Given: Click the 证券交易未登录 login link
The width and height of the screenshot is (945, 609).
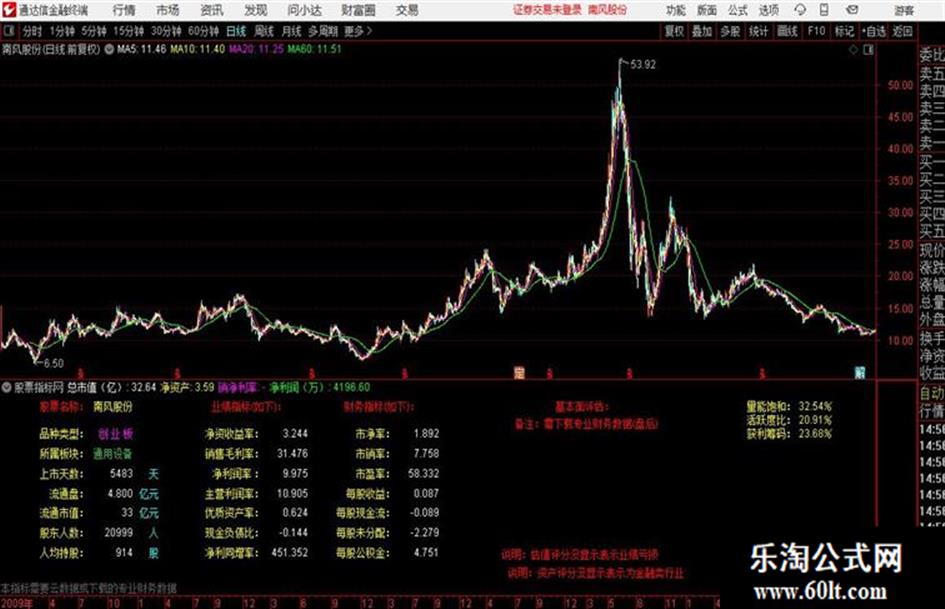Looking at the screenshot, I should click(x=547, y=10).
